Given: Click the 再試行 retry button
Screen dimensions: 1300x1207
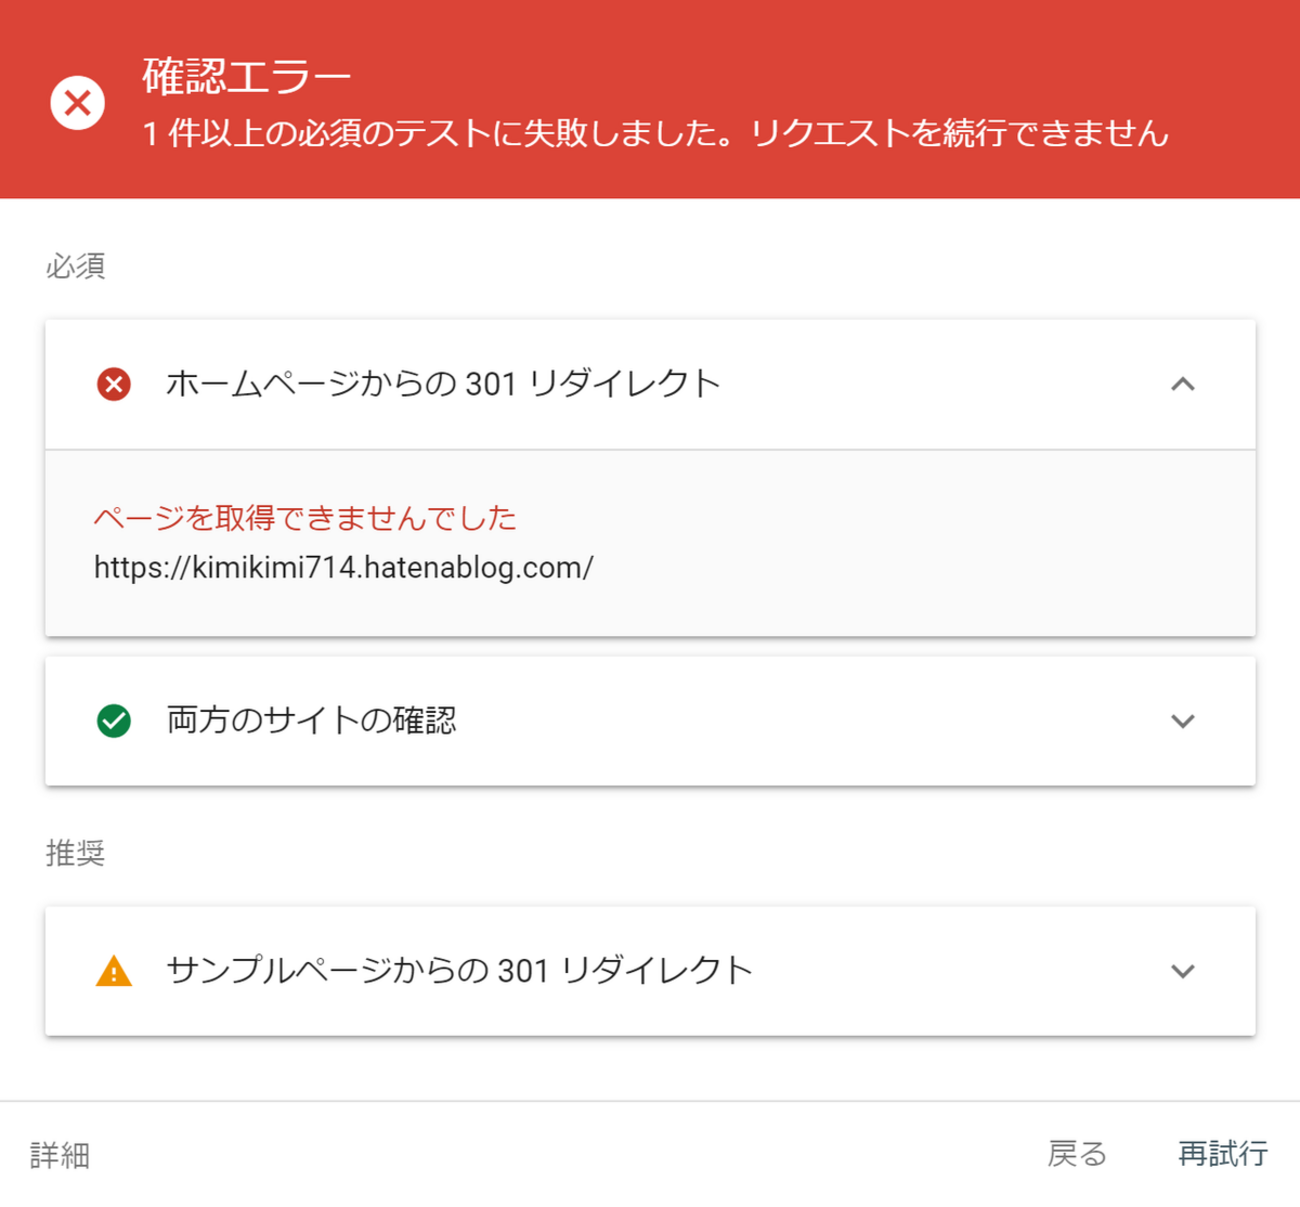Looking at the screenshot, I should tap(1222, 1154).
